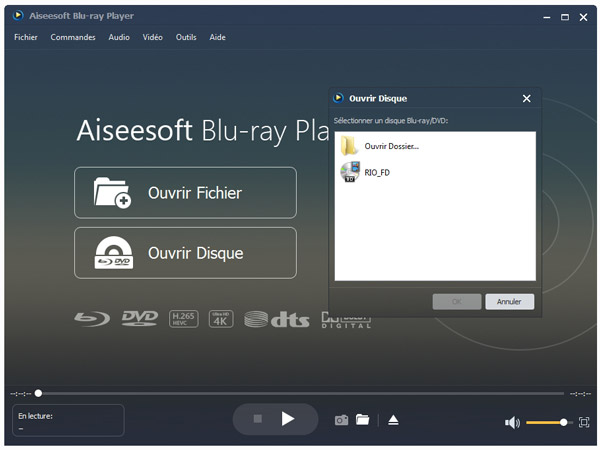Mute audio with speaker icon

click(x=512, y=422)
